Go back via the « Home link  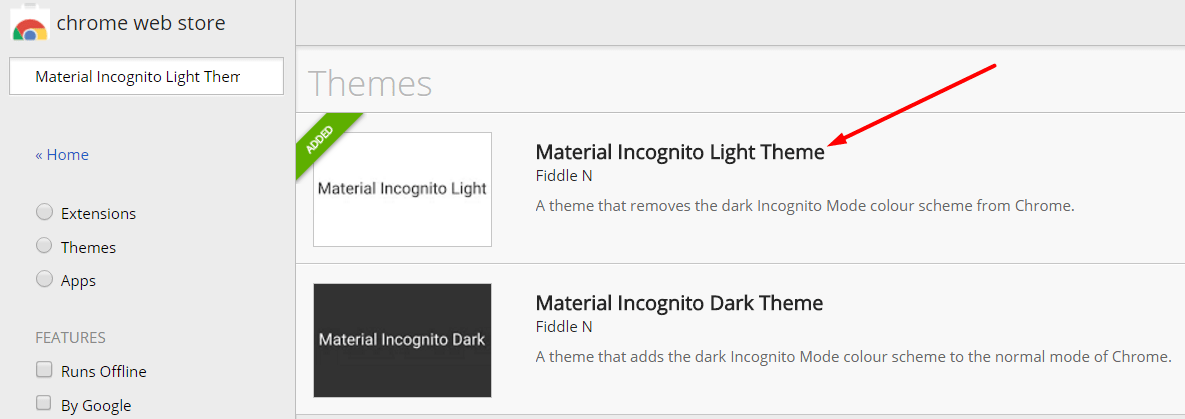pyautogui.click(x=62, y=154)
